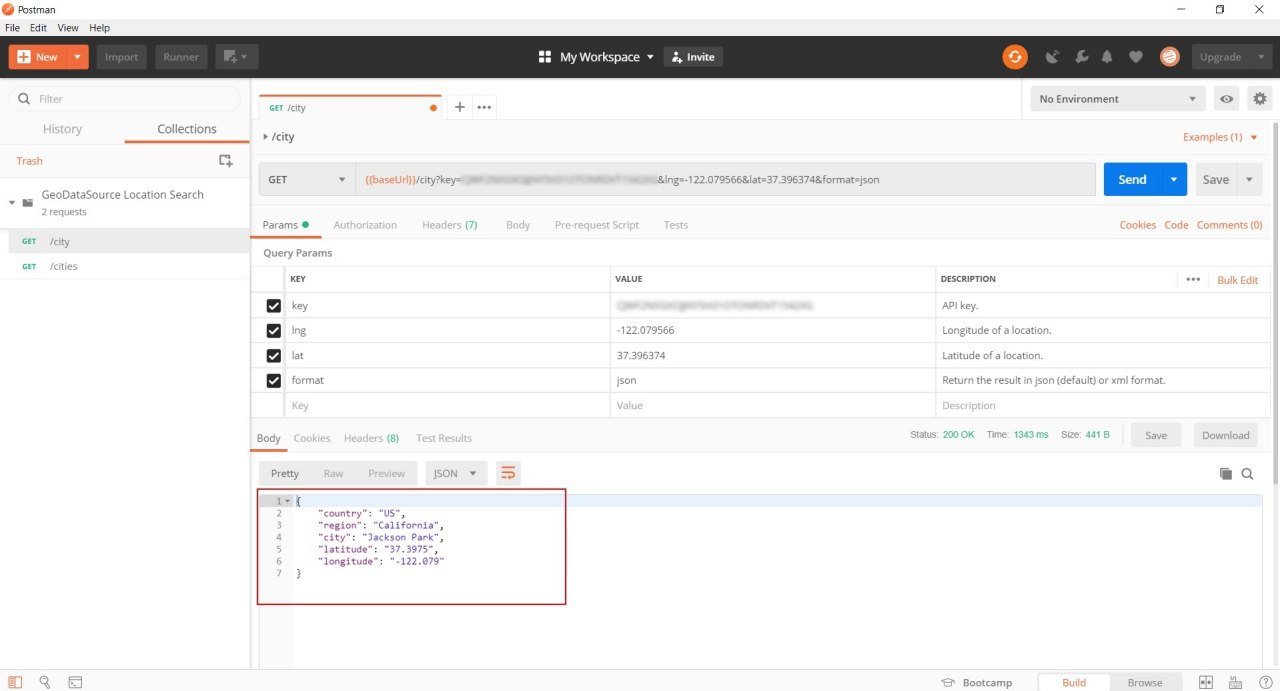The height and width of the screenshot is (691, 1280).
Task: Click the Import button
Action: tap(122, 57)
